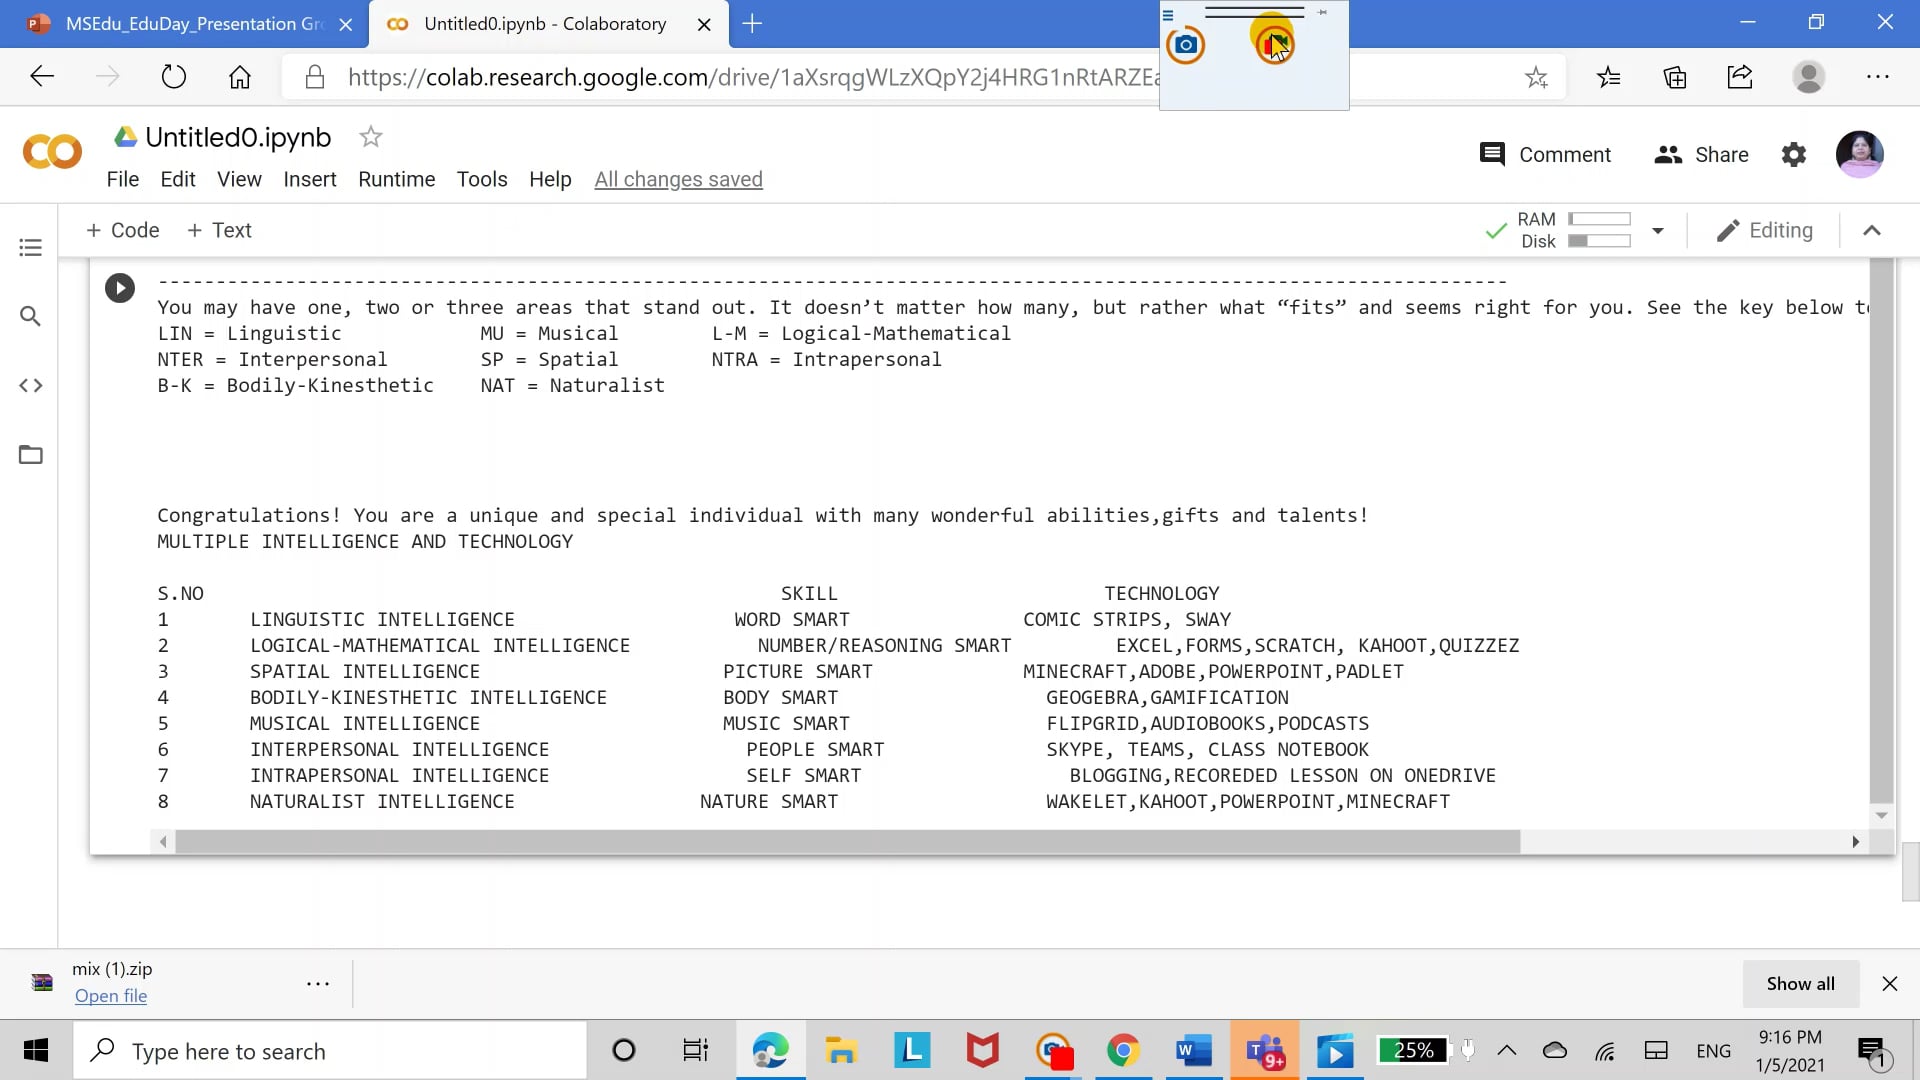
Task: Open the Files panel in Colab
Action: [x=30, y=455]
